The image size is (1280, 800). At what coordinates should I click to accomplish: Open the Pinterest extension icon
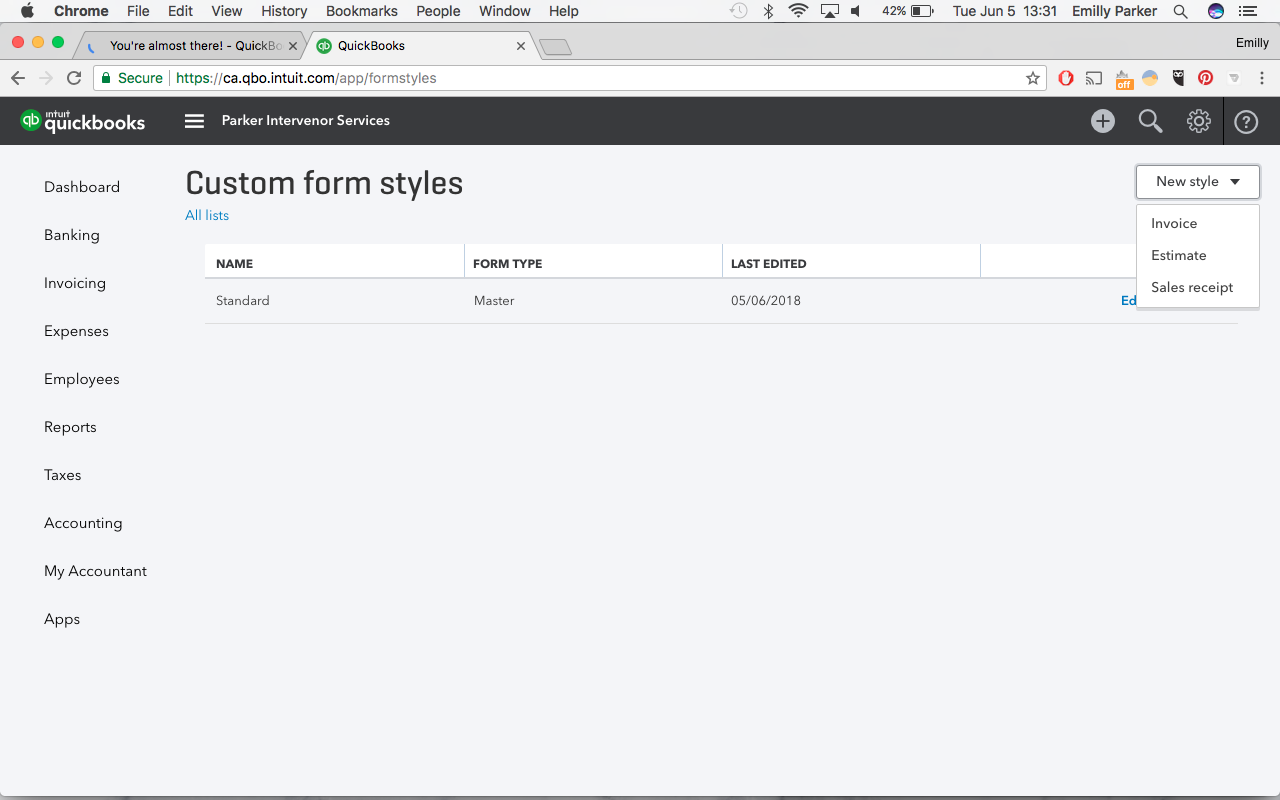click(1205, 77)
